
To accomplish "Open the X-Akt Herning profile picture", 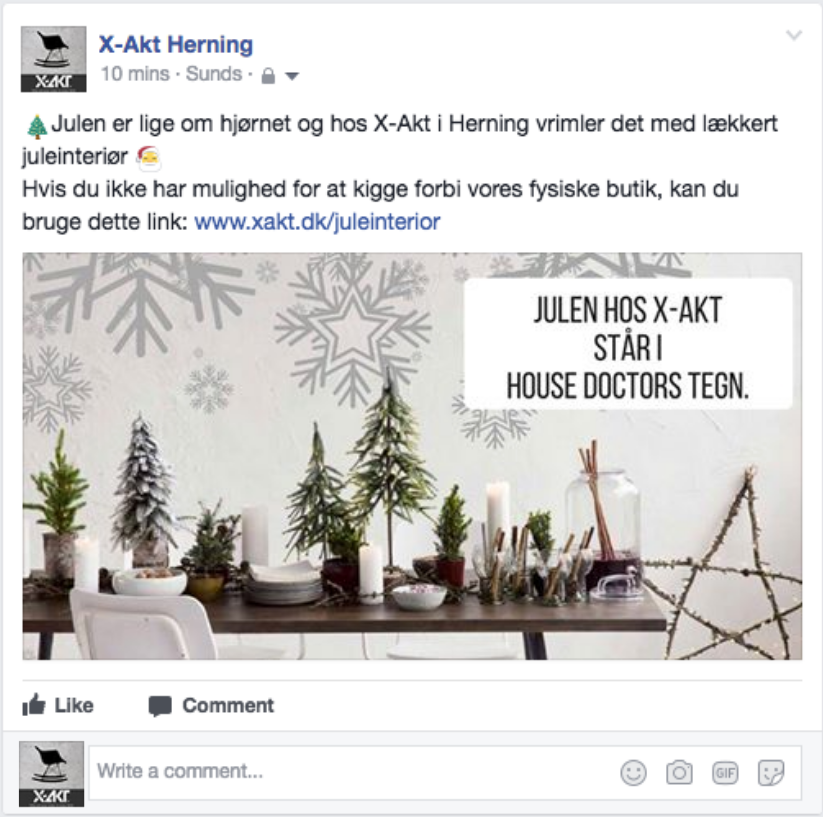I will tap(54, 59).
